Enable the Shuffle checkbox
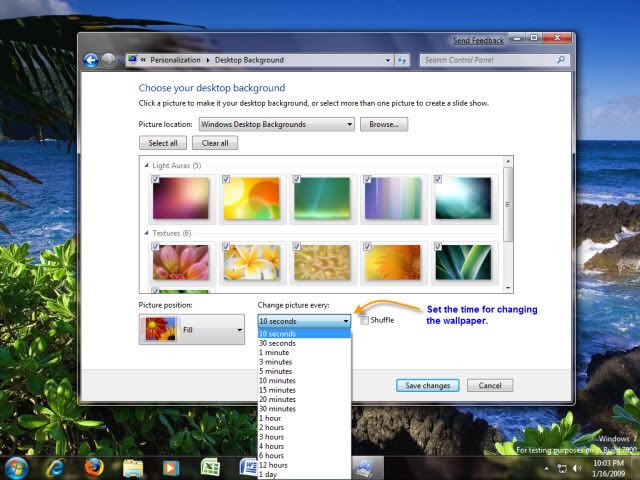 (x=365, y=320)
